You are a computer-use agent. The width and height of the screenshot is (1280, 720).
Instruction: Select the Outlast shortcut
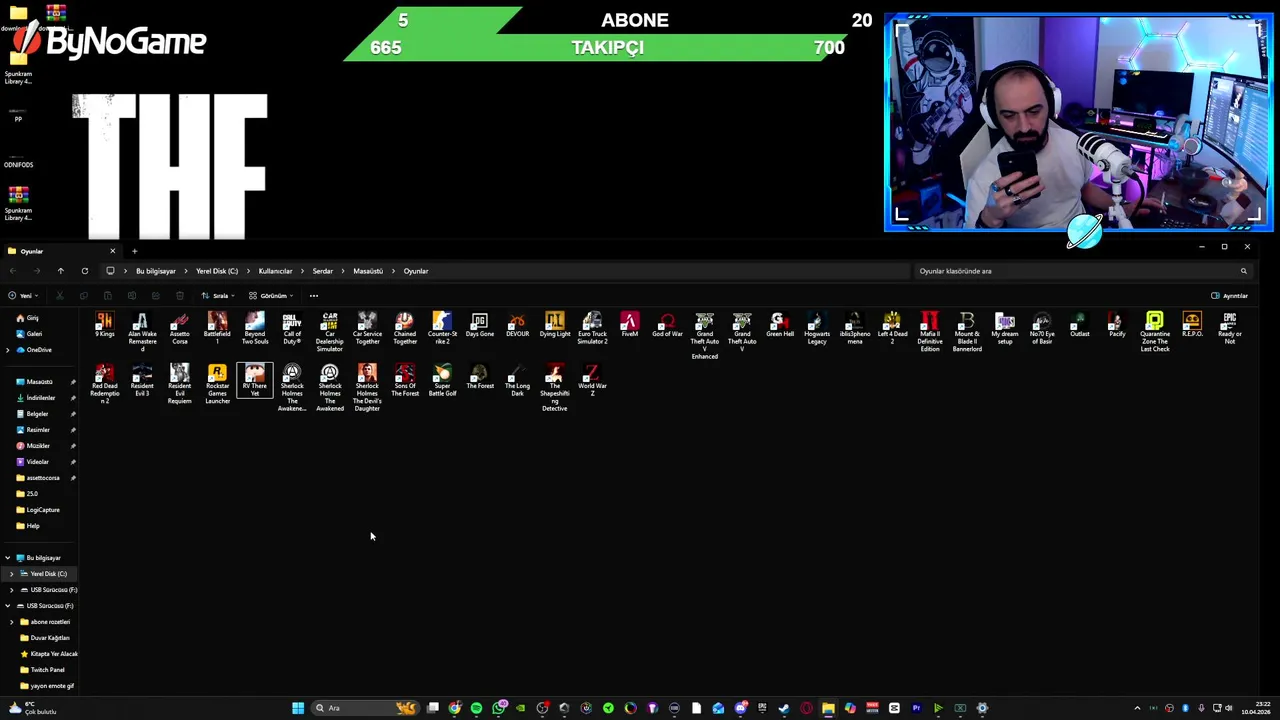[1080, 326]
